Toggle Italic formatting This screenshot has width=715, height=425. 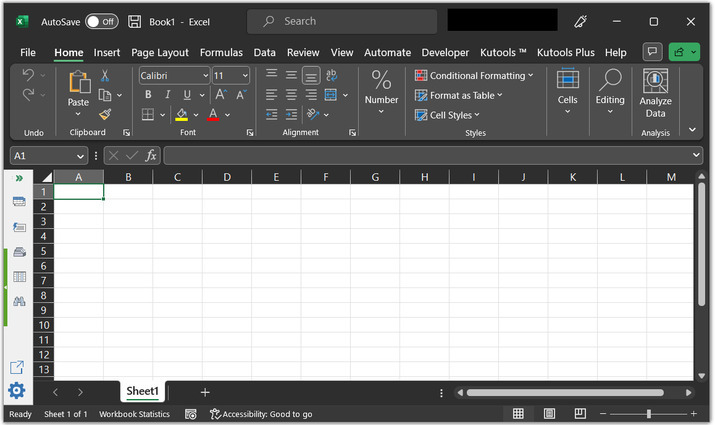(x=168, y=95)
